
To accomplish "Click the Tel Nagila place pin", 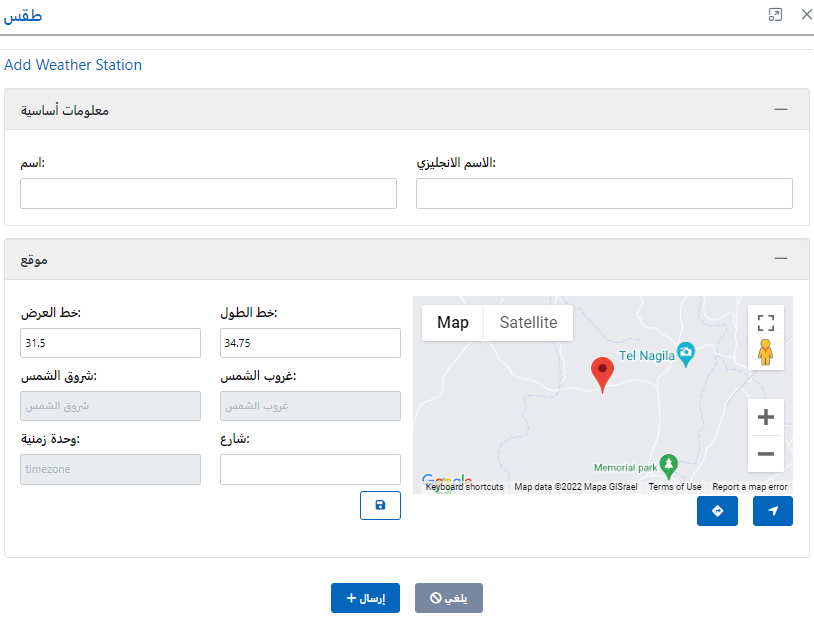I will coord(686,354).
